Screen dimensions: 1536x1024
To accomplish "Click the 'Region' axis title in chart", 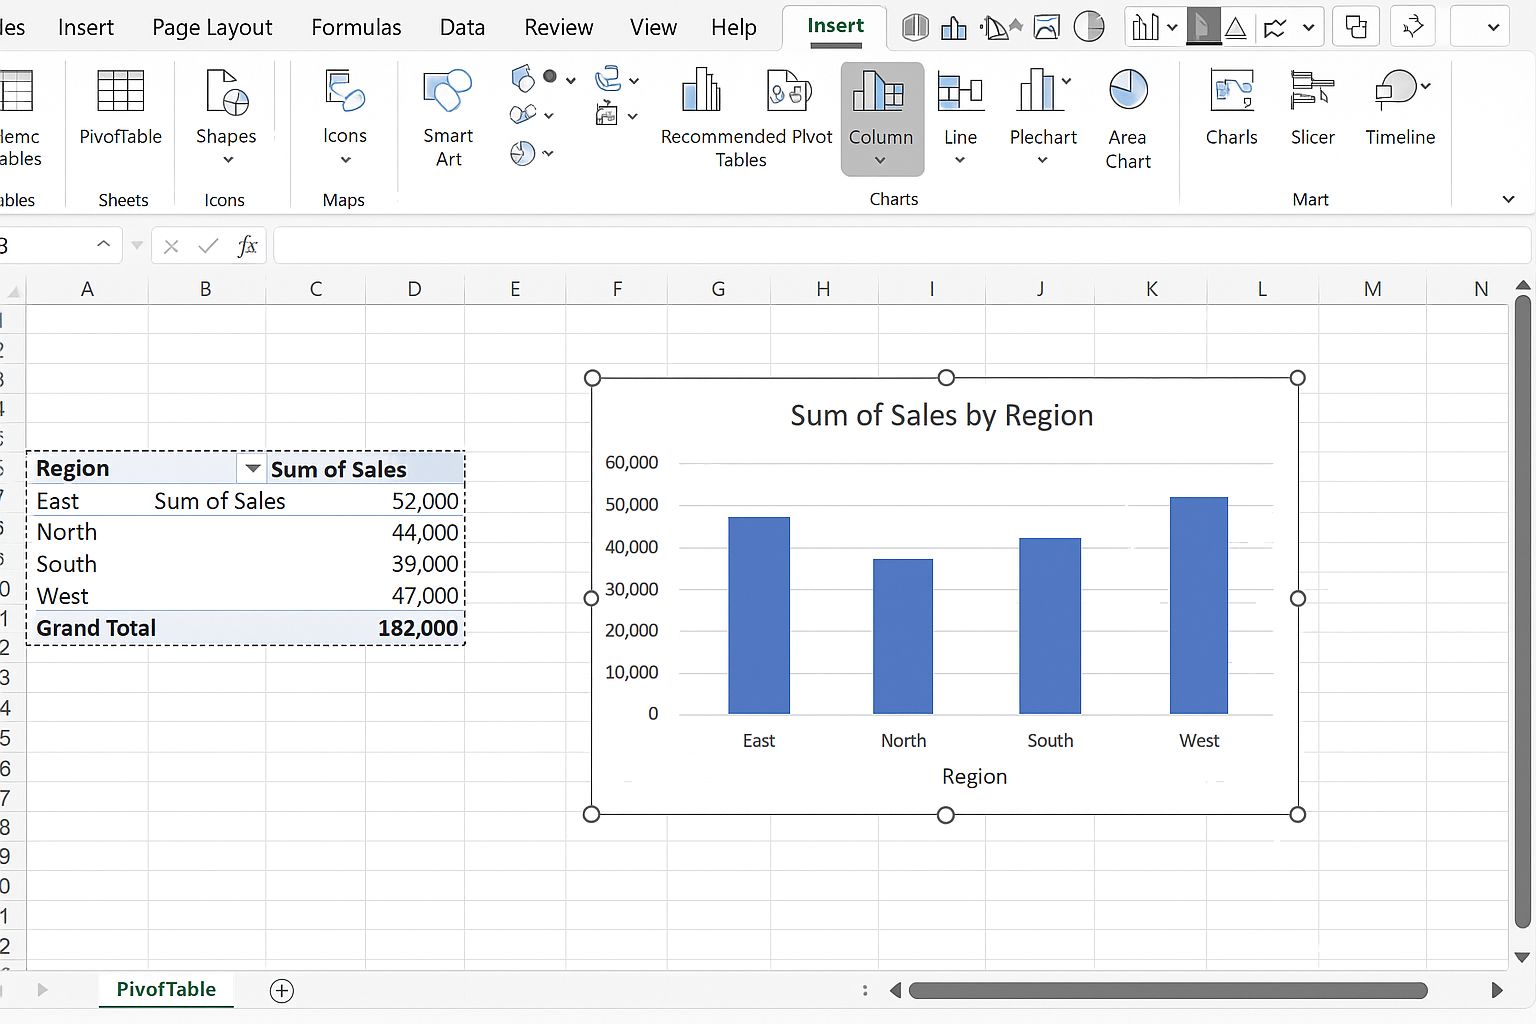I will pos(974,777).
